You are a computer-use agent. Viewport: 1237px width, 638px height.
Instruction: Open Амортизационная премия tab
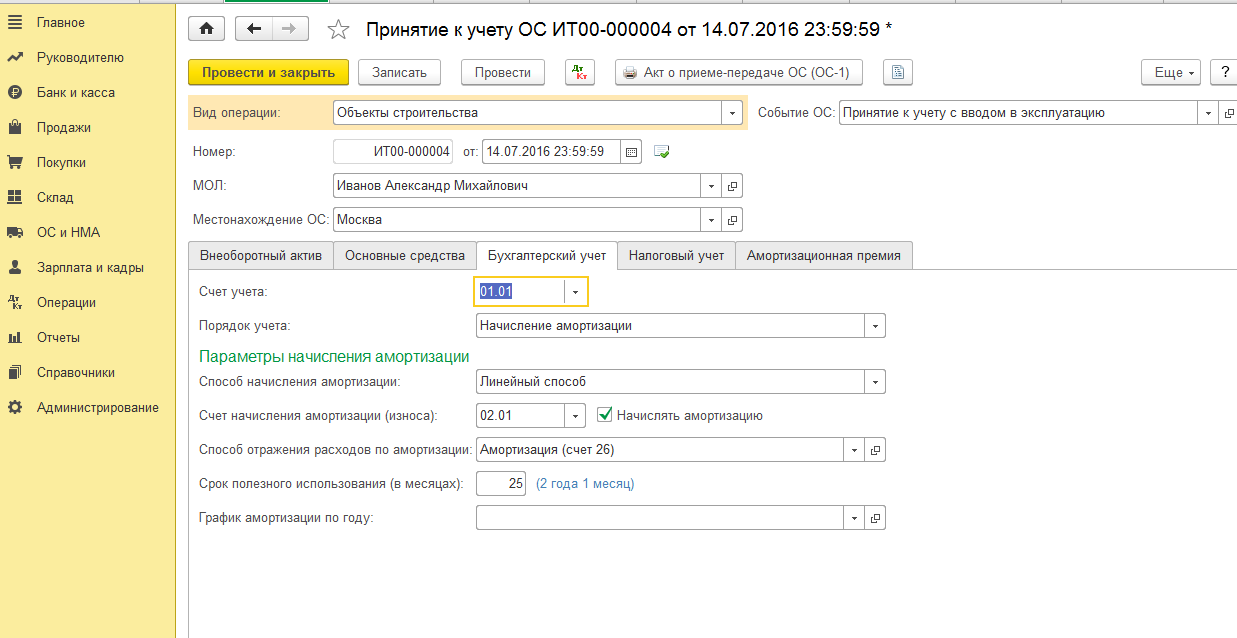point(823,256)
